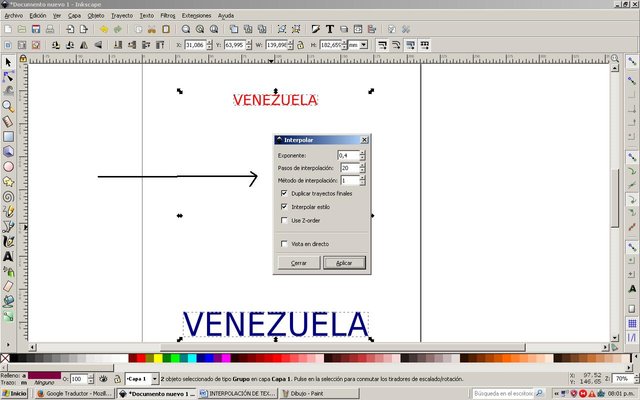640x400 pixels.
Task: Select the Selector arrow tool
Action: (8, 62)
